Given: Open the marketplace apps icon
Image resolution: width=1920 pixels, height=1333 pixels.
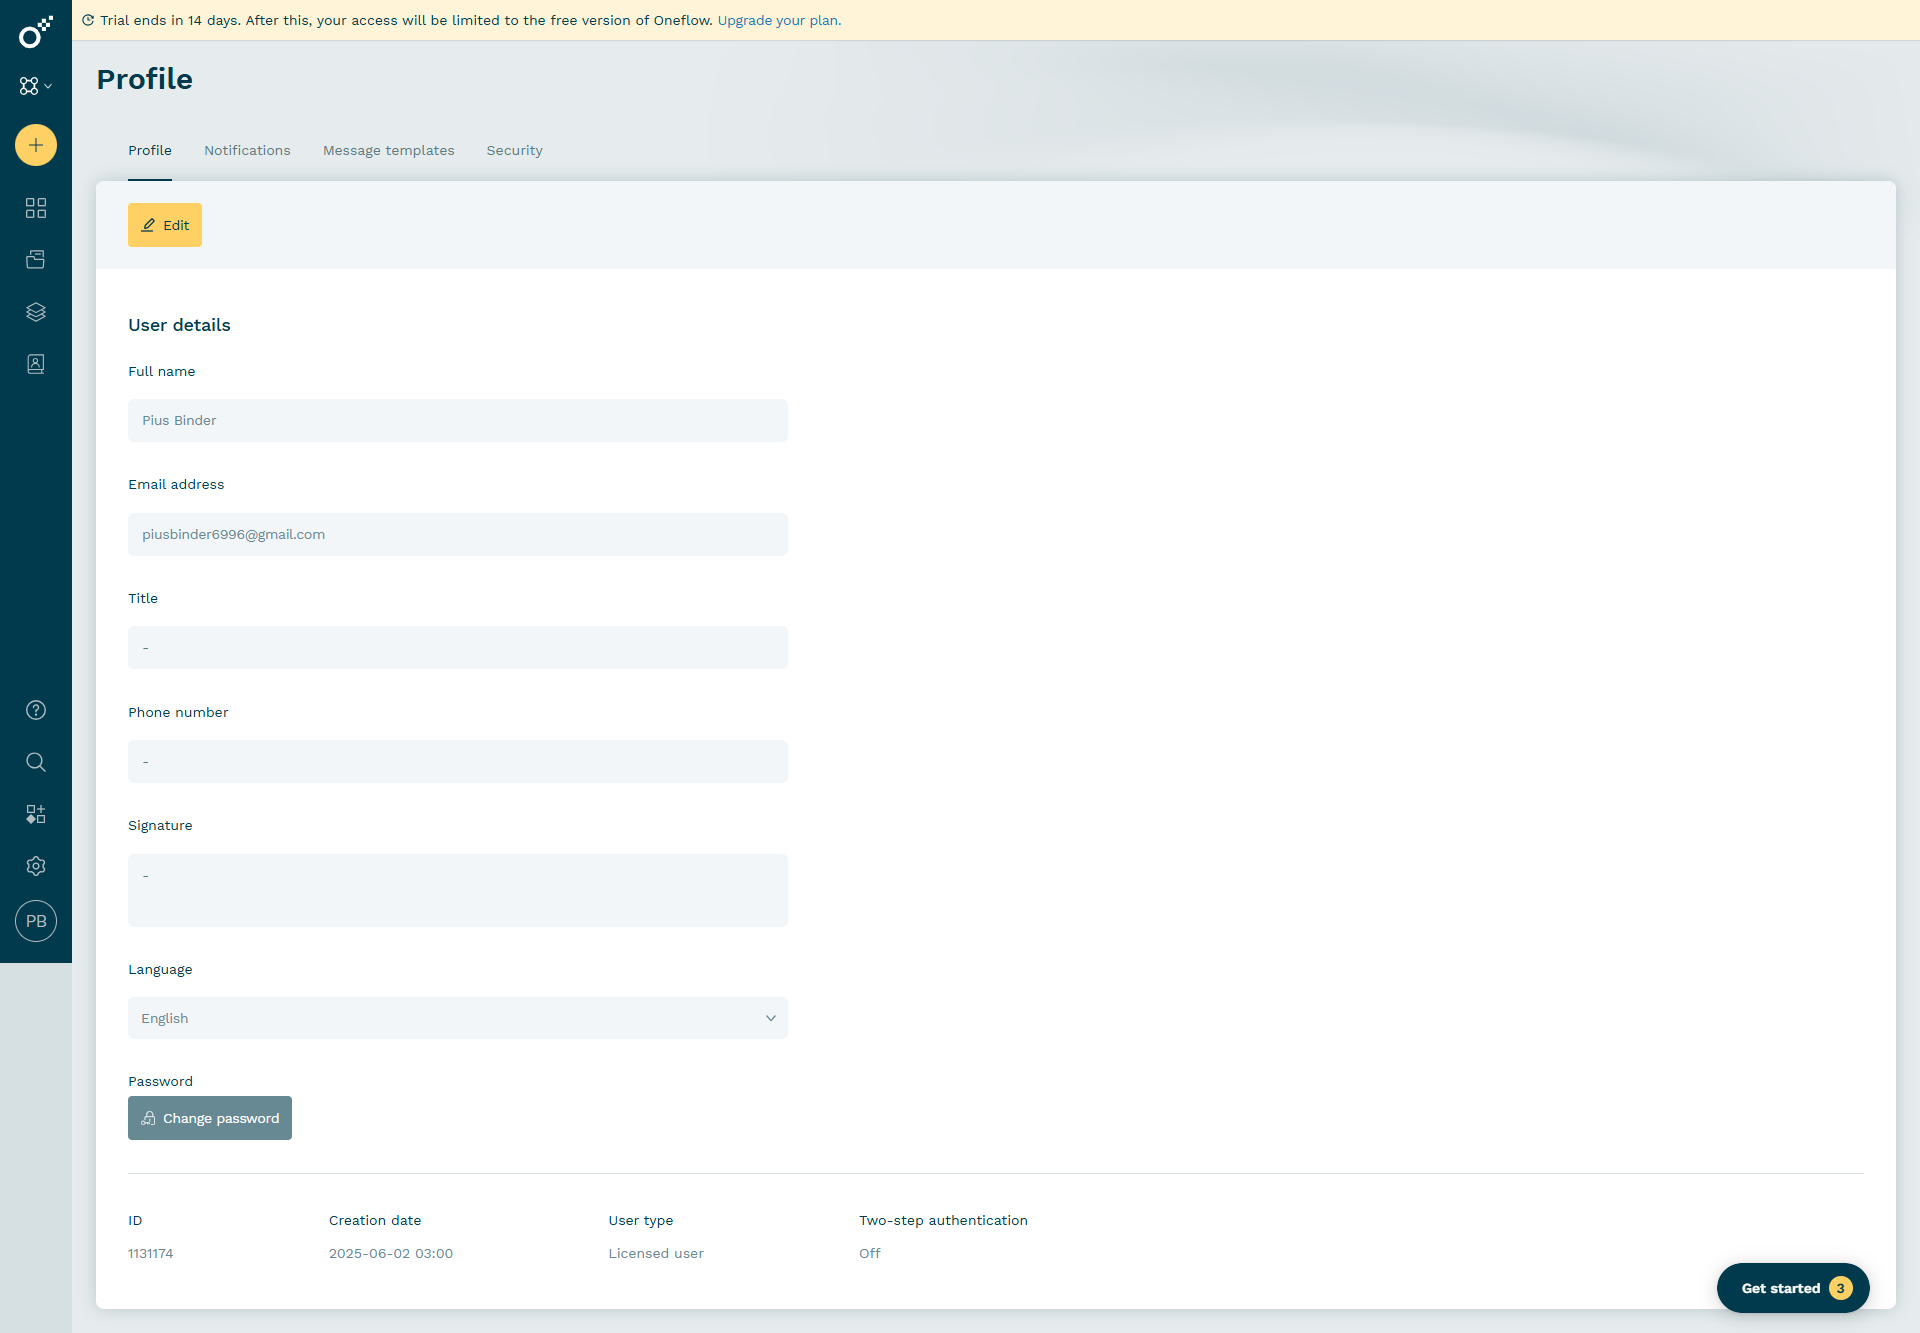Looking at the screenshot, I should pyautogui.click(x=36, y=814).
